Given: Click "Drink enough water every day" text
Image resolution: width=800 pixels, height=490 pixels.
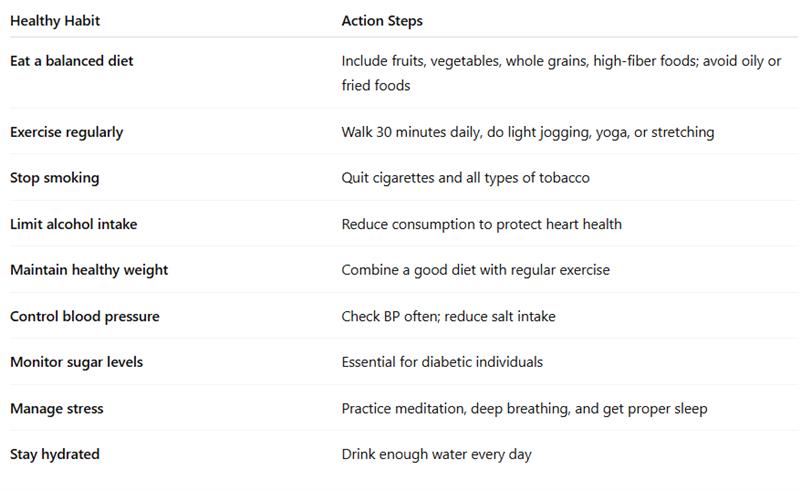Looking at the screenshot, I should 436,454.
